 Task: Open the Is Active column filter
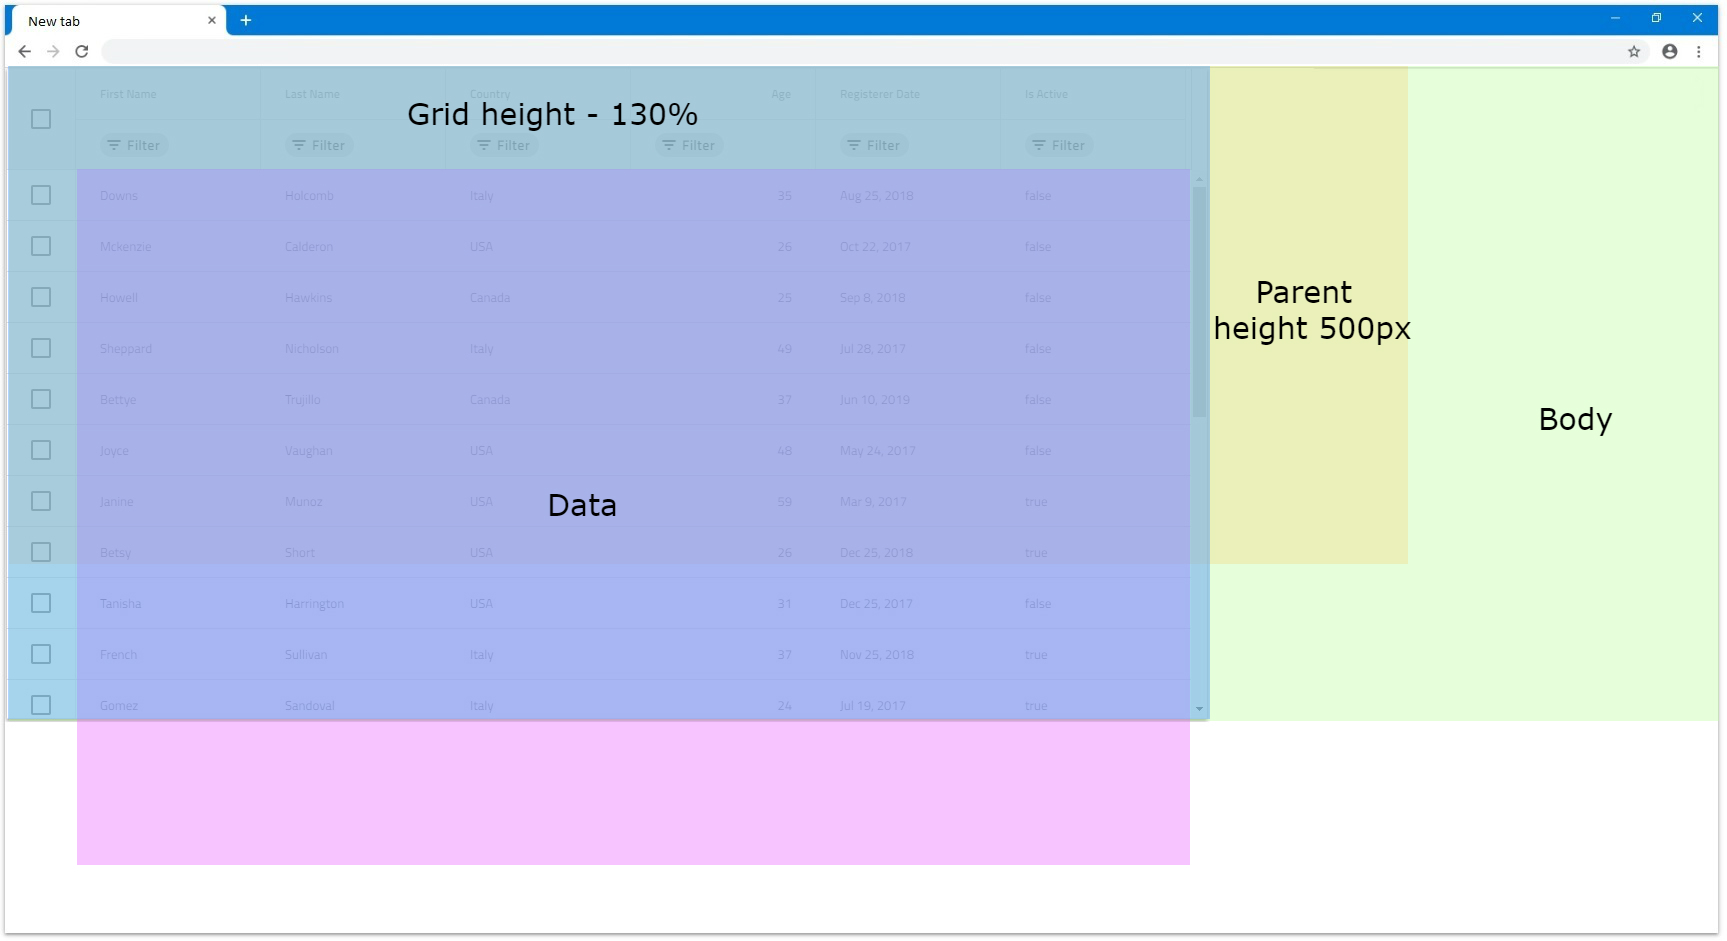pos(1059,145)
